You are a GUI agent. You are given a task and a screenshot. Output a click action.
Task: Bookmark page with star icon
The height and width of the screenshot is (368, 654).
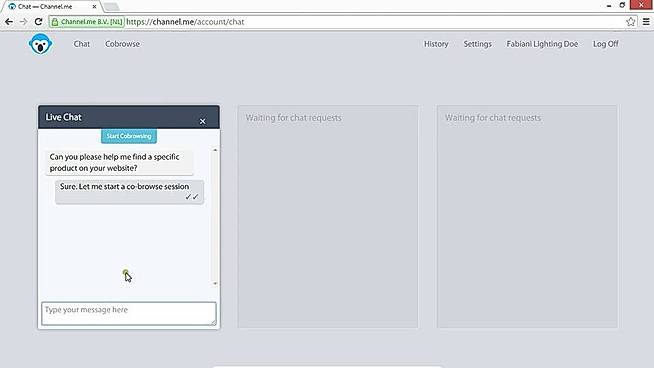pos(630,22)
